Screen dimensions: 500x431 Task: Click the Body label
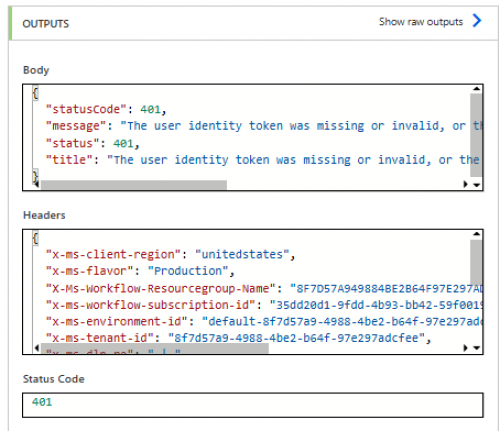click(x=36, y=70)
